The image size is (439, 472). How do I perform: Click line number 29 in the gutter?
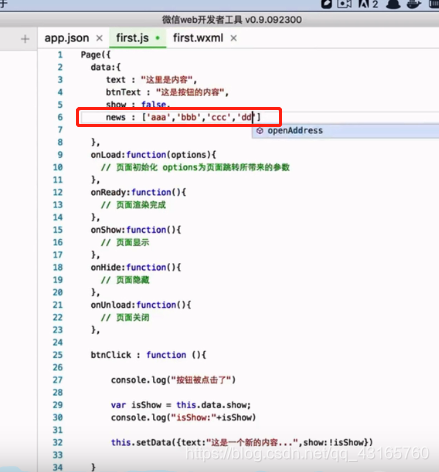tap(58, 405)
